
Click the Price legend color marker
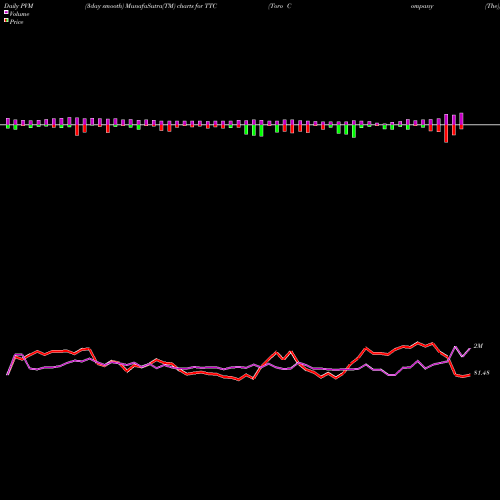tap(6, 21)
